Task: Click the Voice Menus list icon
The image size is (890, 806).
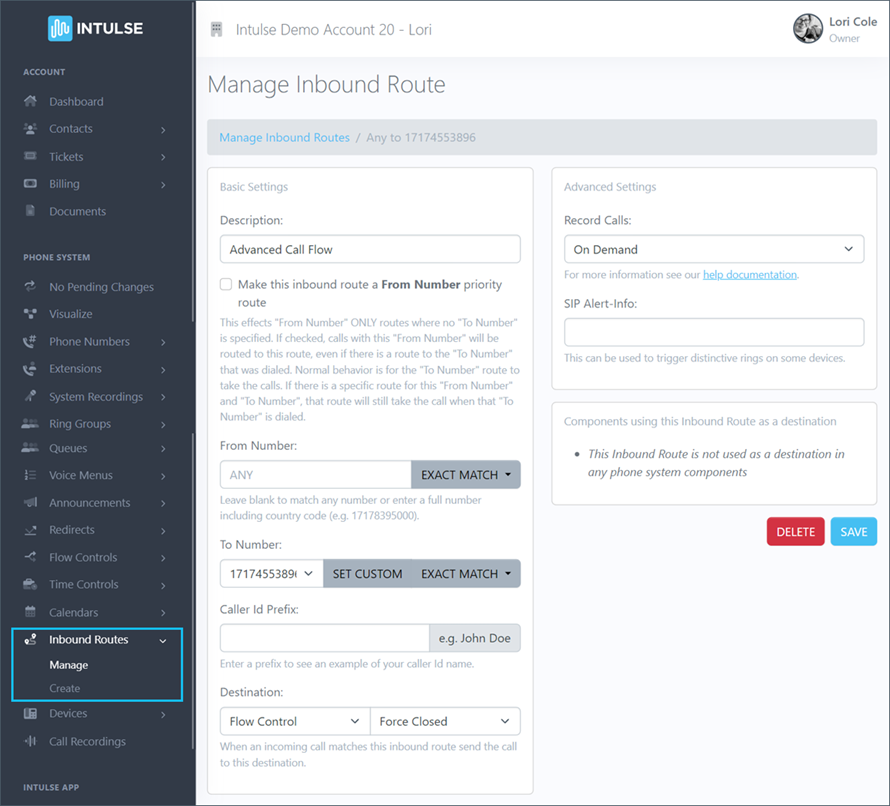Action: (x=31, y=475)
